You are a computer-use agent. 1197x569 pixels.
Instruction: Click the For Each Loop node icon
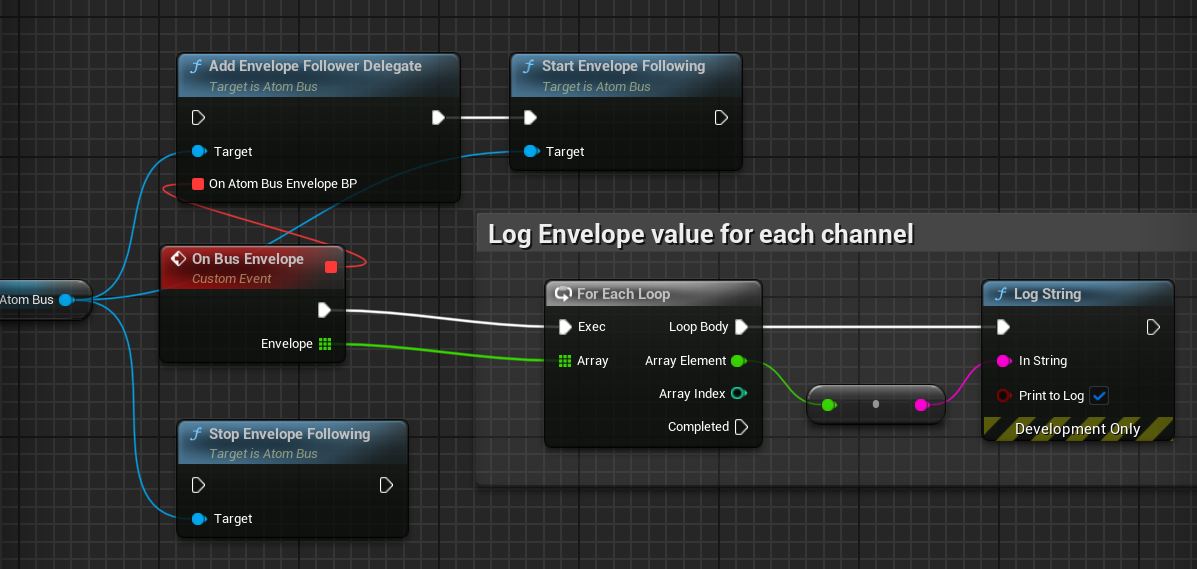[563, 294]
